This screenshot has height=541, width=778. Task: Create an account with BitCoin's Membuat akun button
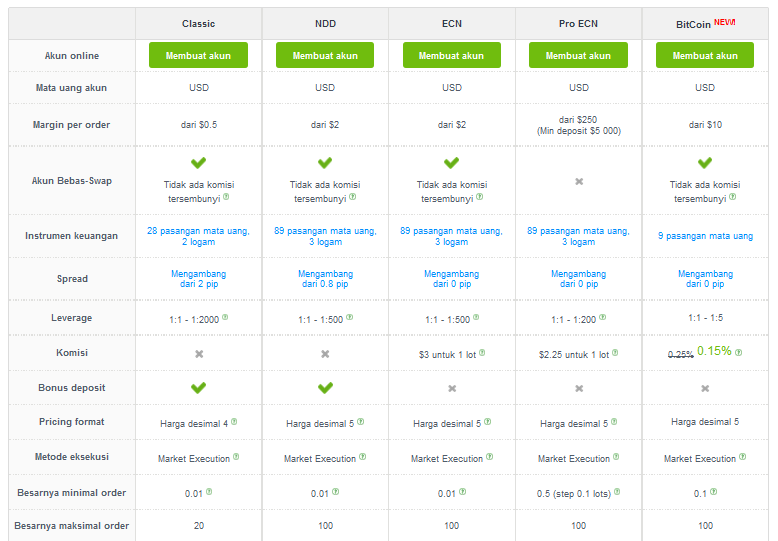(705, 55)
